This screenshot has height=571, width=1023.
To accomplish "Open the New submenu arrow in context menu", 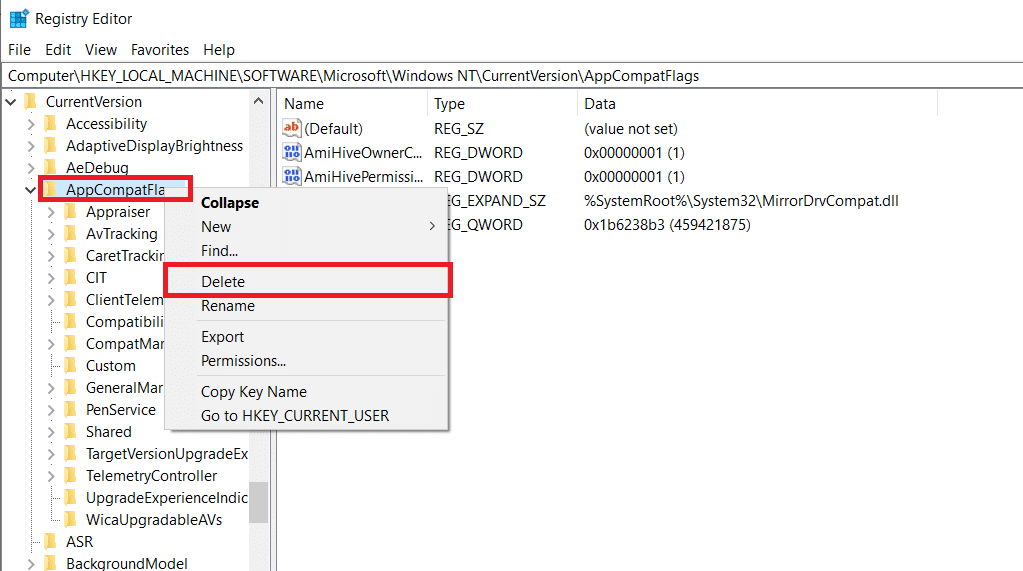I will click(432, 226).
